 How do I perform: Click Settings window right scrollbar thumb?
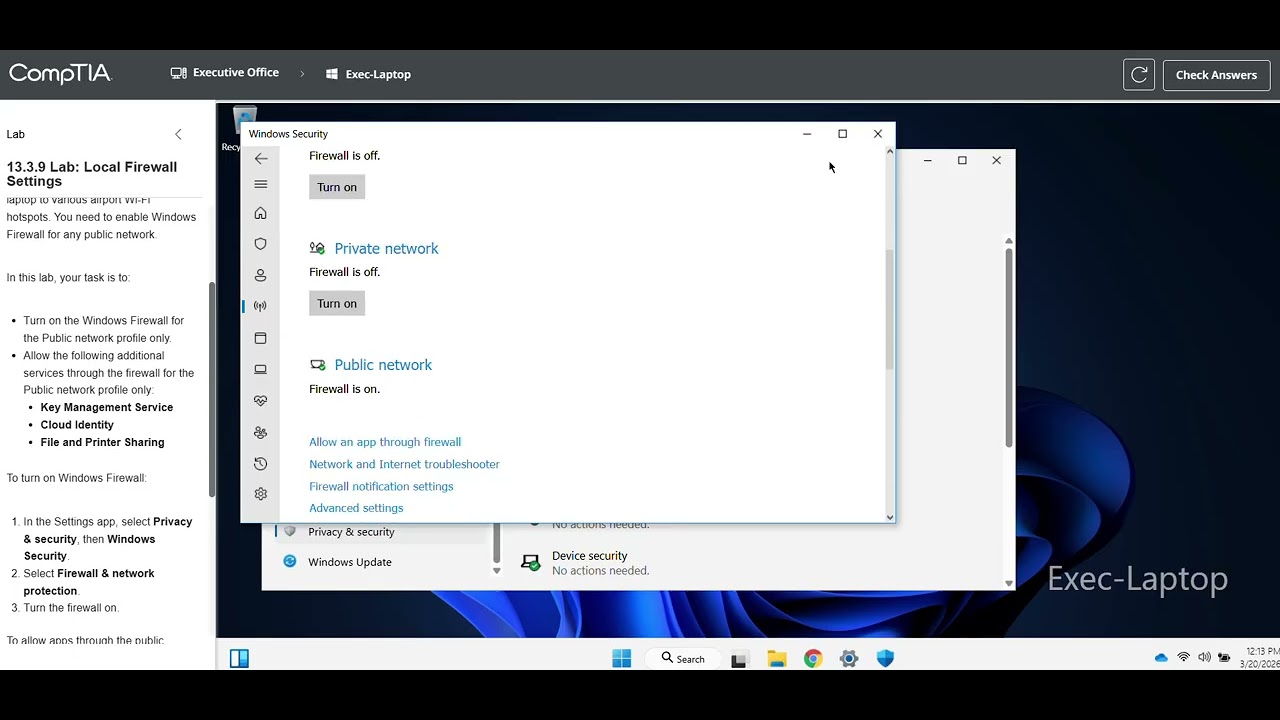pyautogui.click(x=1008, y=346)
